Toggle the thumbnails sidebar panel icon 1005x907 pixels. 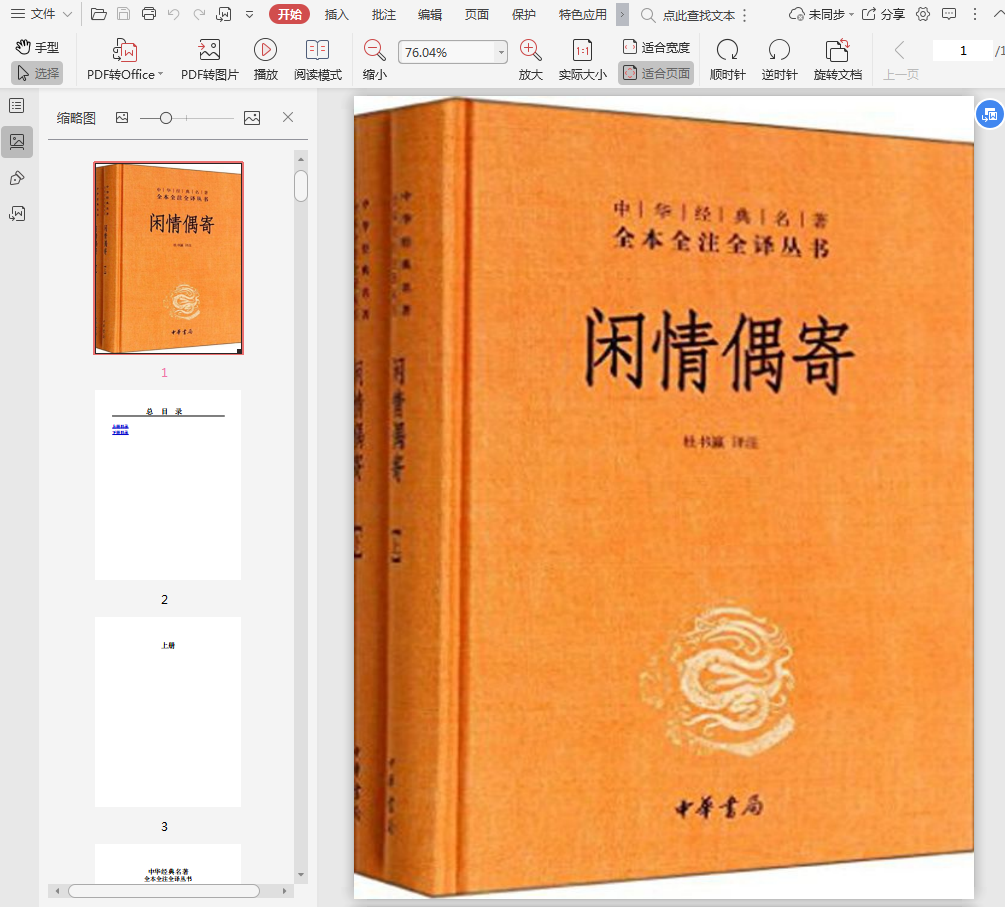[x=17, y=142]
